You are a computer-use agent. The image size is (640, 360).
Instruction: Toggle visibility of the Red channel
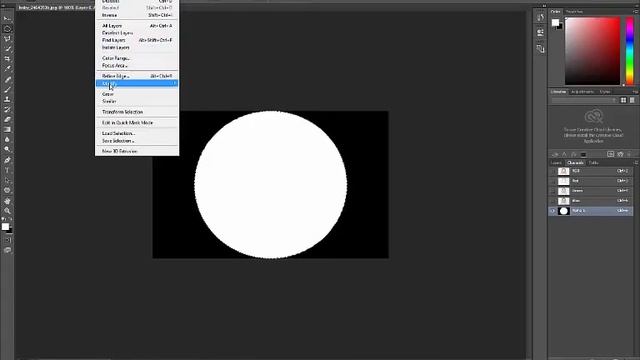pyautogui.click(x=553, y=181)
